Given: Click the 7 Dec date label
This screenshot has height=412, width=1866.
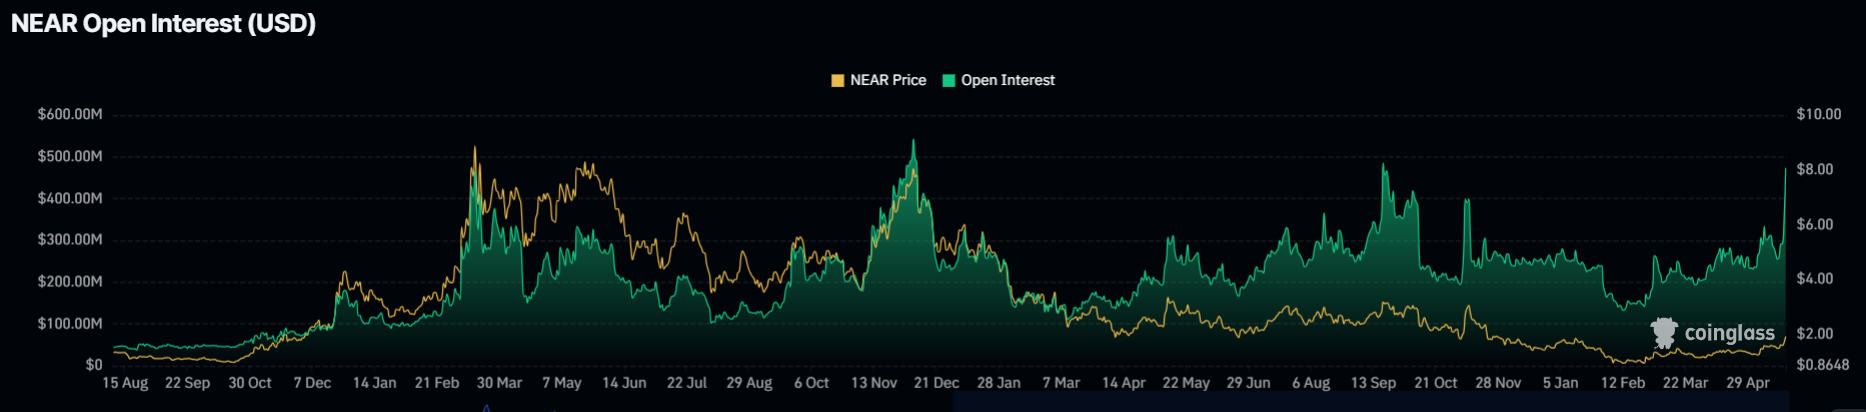Looking at the screenshot, I should 312,383.
